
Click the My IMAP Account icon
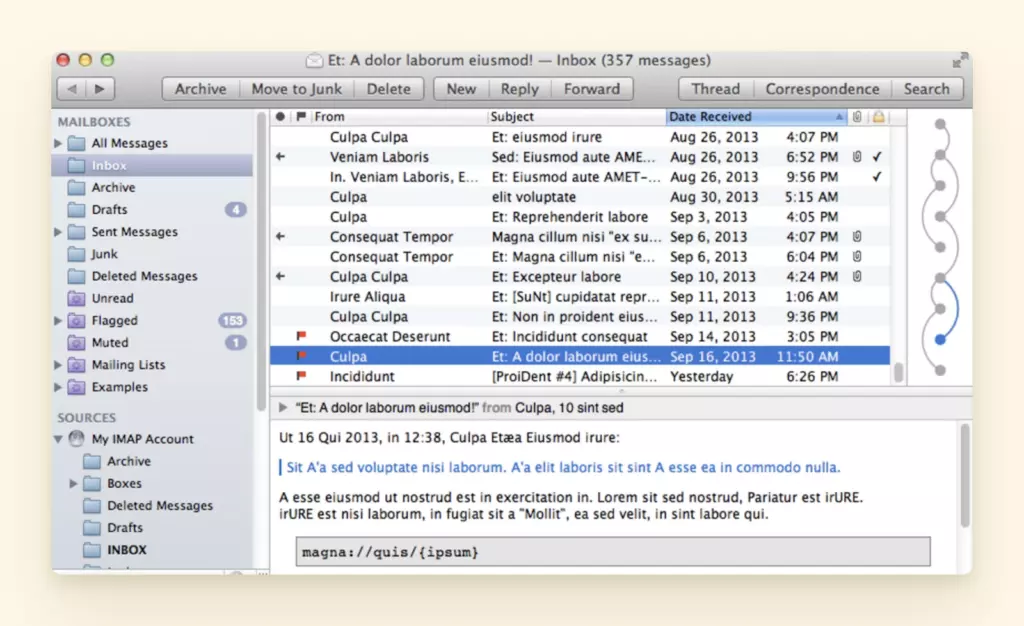(76, 439)
